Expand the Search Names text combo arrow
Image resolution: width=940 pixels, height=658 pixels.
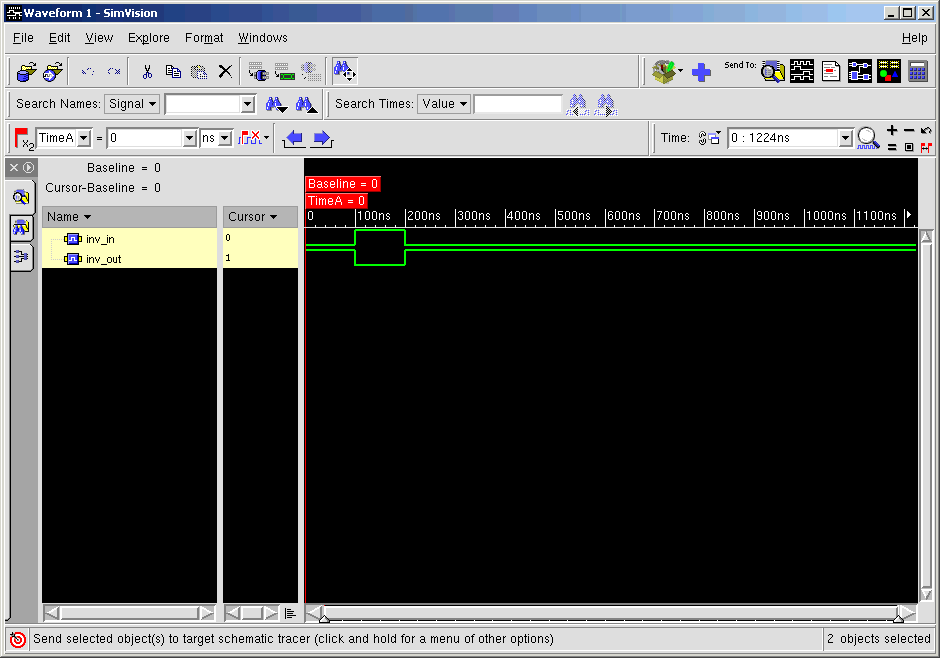(248, 104)
